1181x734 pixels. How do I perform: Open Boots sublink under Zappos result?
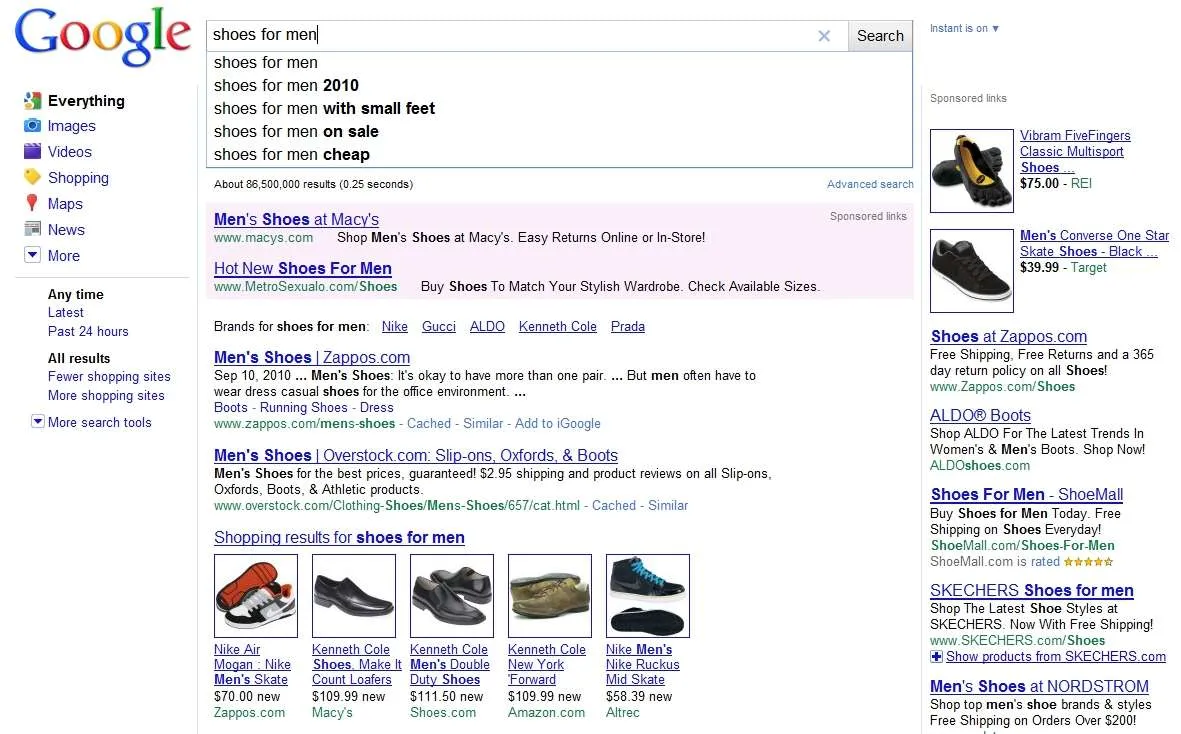click(x=230, y=407)
